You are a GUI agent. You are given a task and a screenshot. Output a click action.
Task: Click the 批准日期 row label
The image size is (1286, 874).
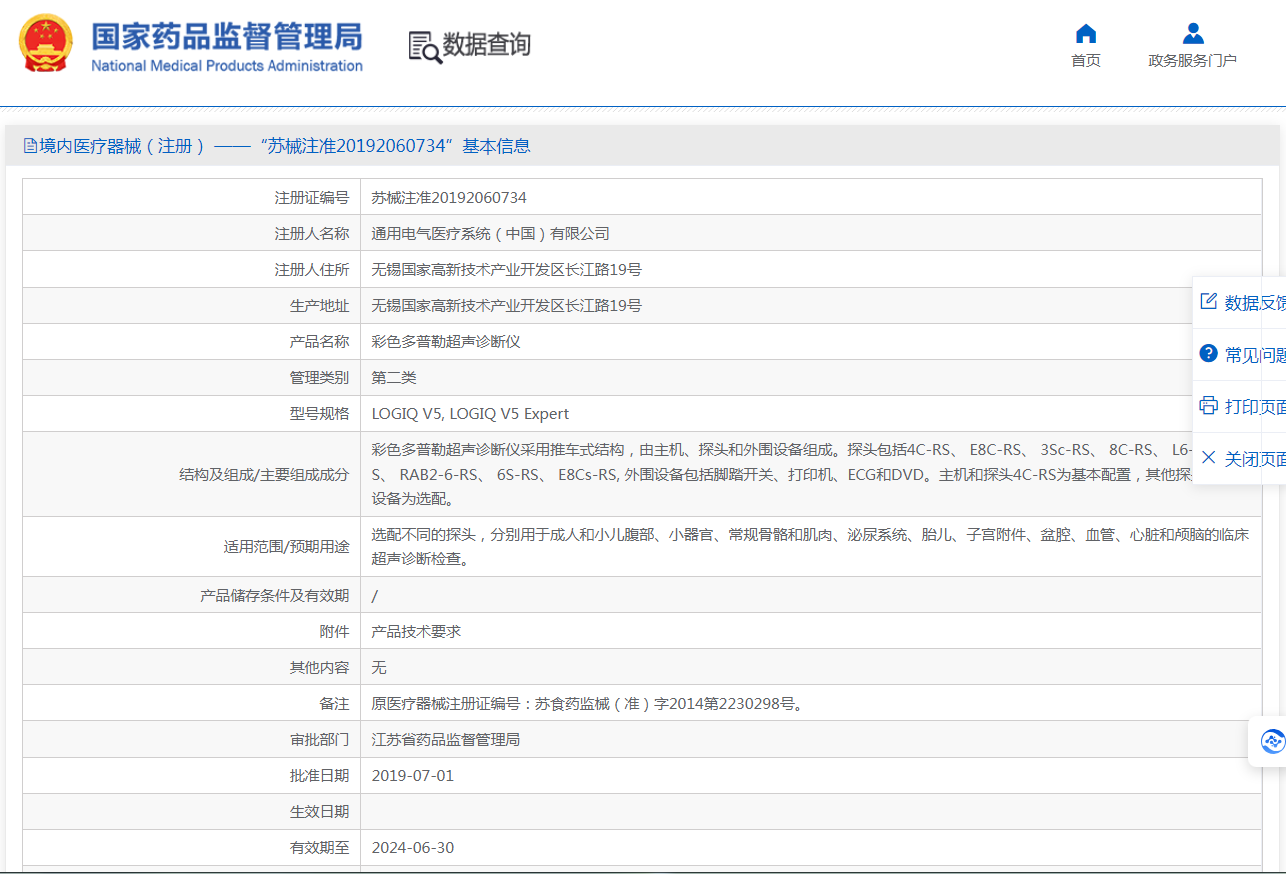319,776
